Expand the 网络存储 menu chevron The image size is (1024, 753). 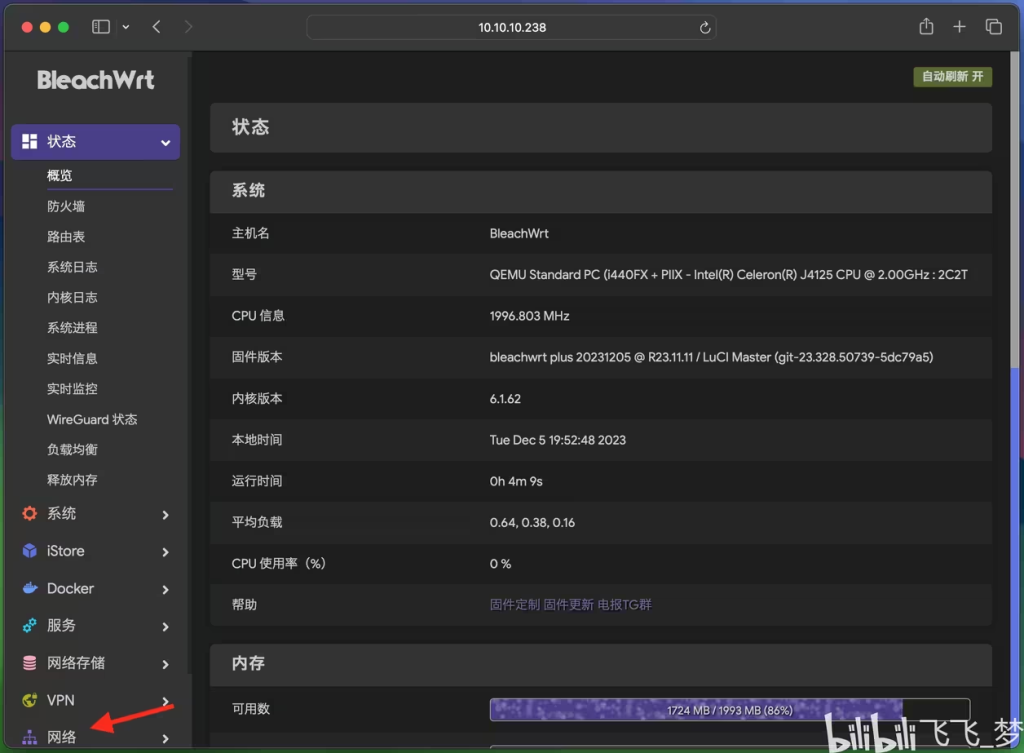click(x=165, y=664)
